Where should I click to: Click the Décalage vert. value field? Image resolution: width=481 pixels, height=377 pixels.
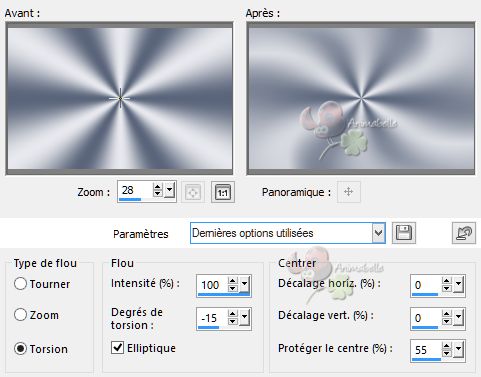pyautogui.click(x=427, y=318)
